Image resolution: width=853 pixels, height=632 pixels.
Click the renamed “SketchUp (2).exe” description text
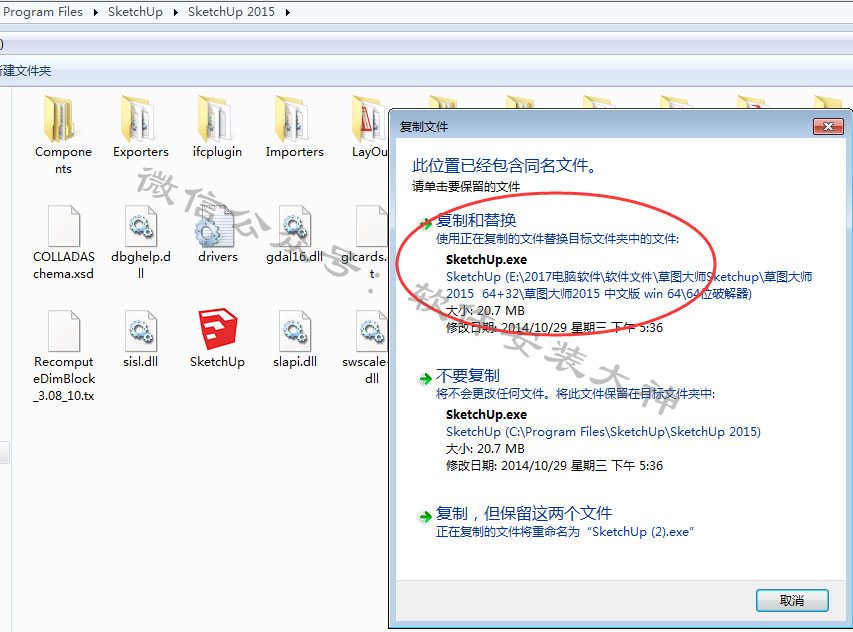(x=565, y=532)
